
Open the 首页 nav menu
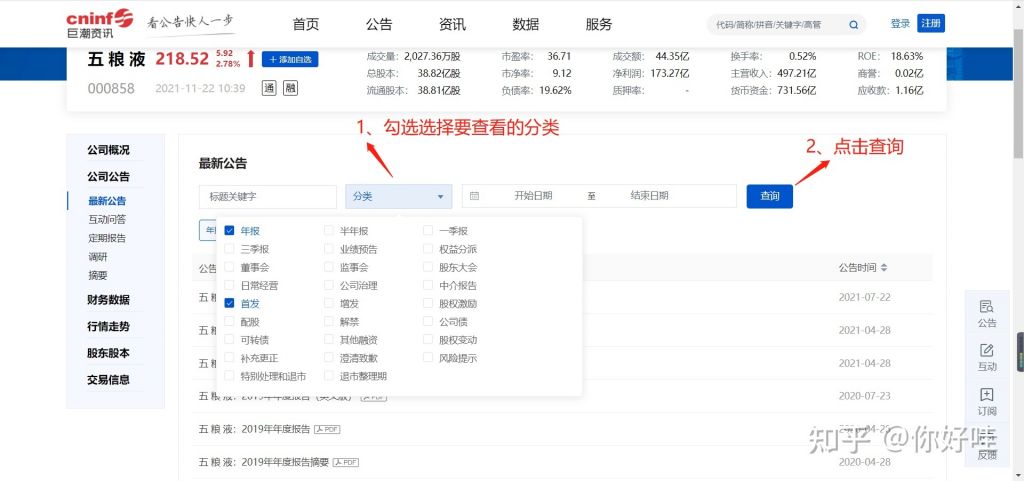point(306,25)
